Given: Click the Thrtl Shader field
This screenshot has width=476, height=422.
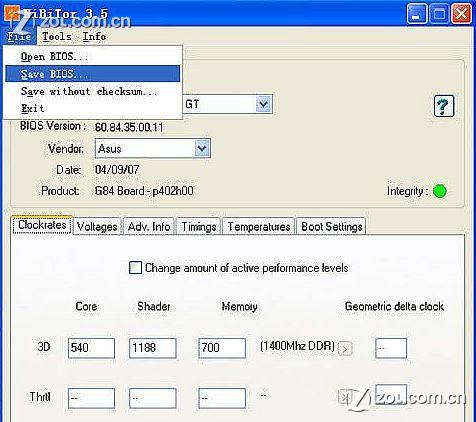Looking at the screenshot, I should point(153,398).
